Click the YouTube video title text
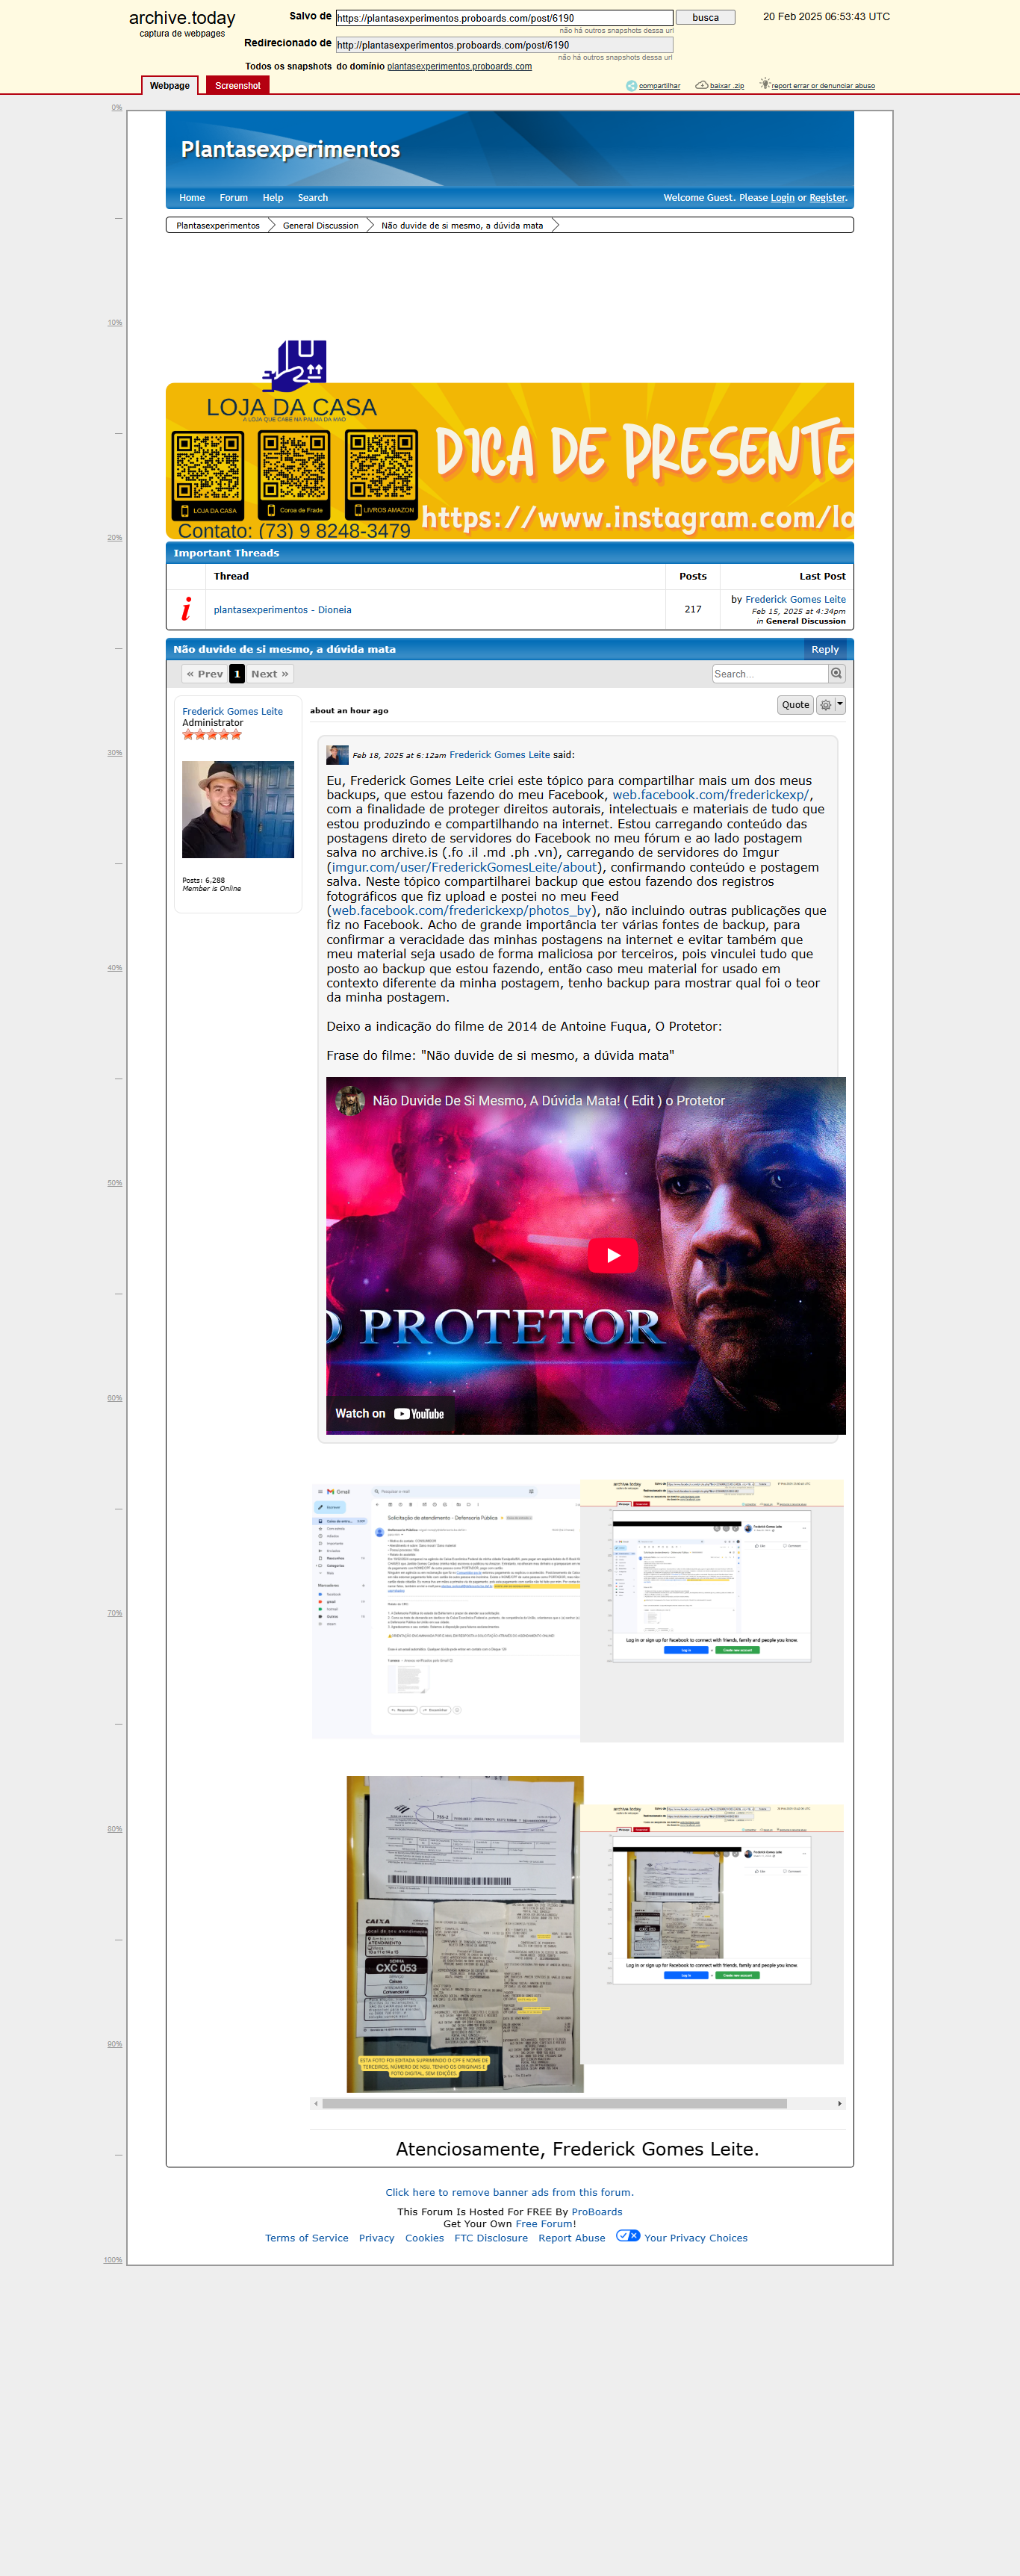The image size is (1020, 2576). pyautogui.click(x=548, y=1100)
